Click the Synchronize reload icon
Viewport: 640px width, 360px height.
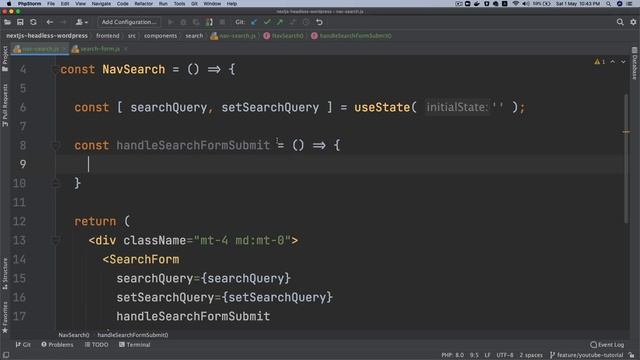(x=33, y=22)
